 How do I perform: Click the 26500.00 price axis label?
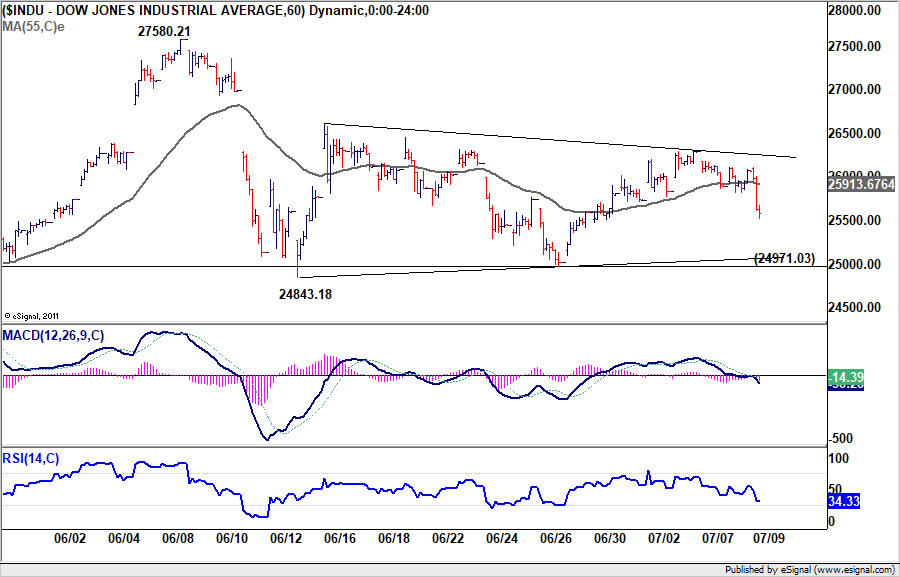coord(855,133)
